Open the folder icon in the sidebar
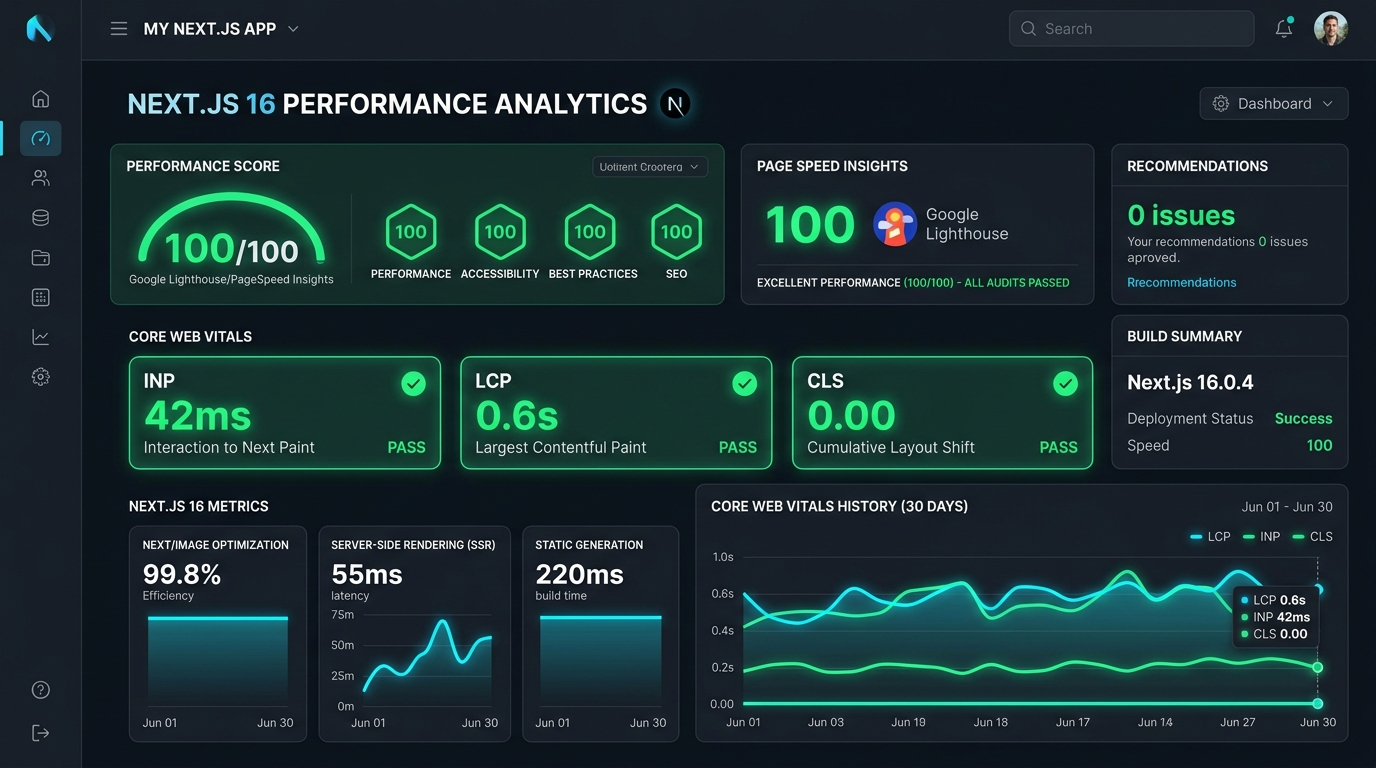Screen dimensions: 1376x768 point(40,258)
